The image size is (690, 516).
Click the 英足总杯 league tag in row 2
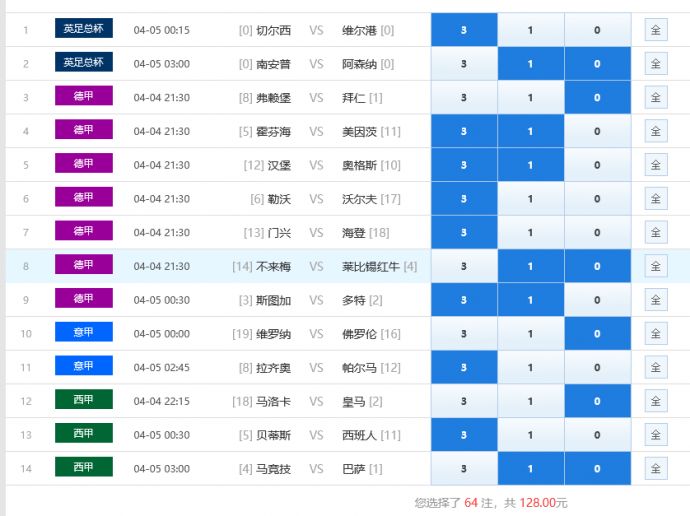tap(84, 63)
